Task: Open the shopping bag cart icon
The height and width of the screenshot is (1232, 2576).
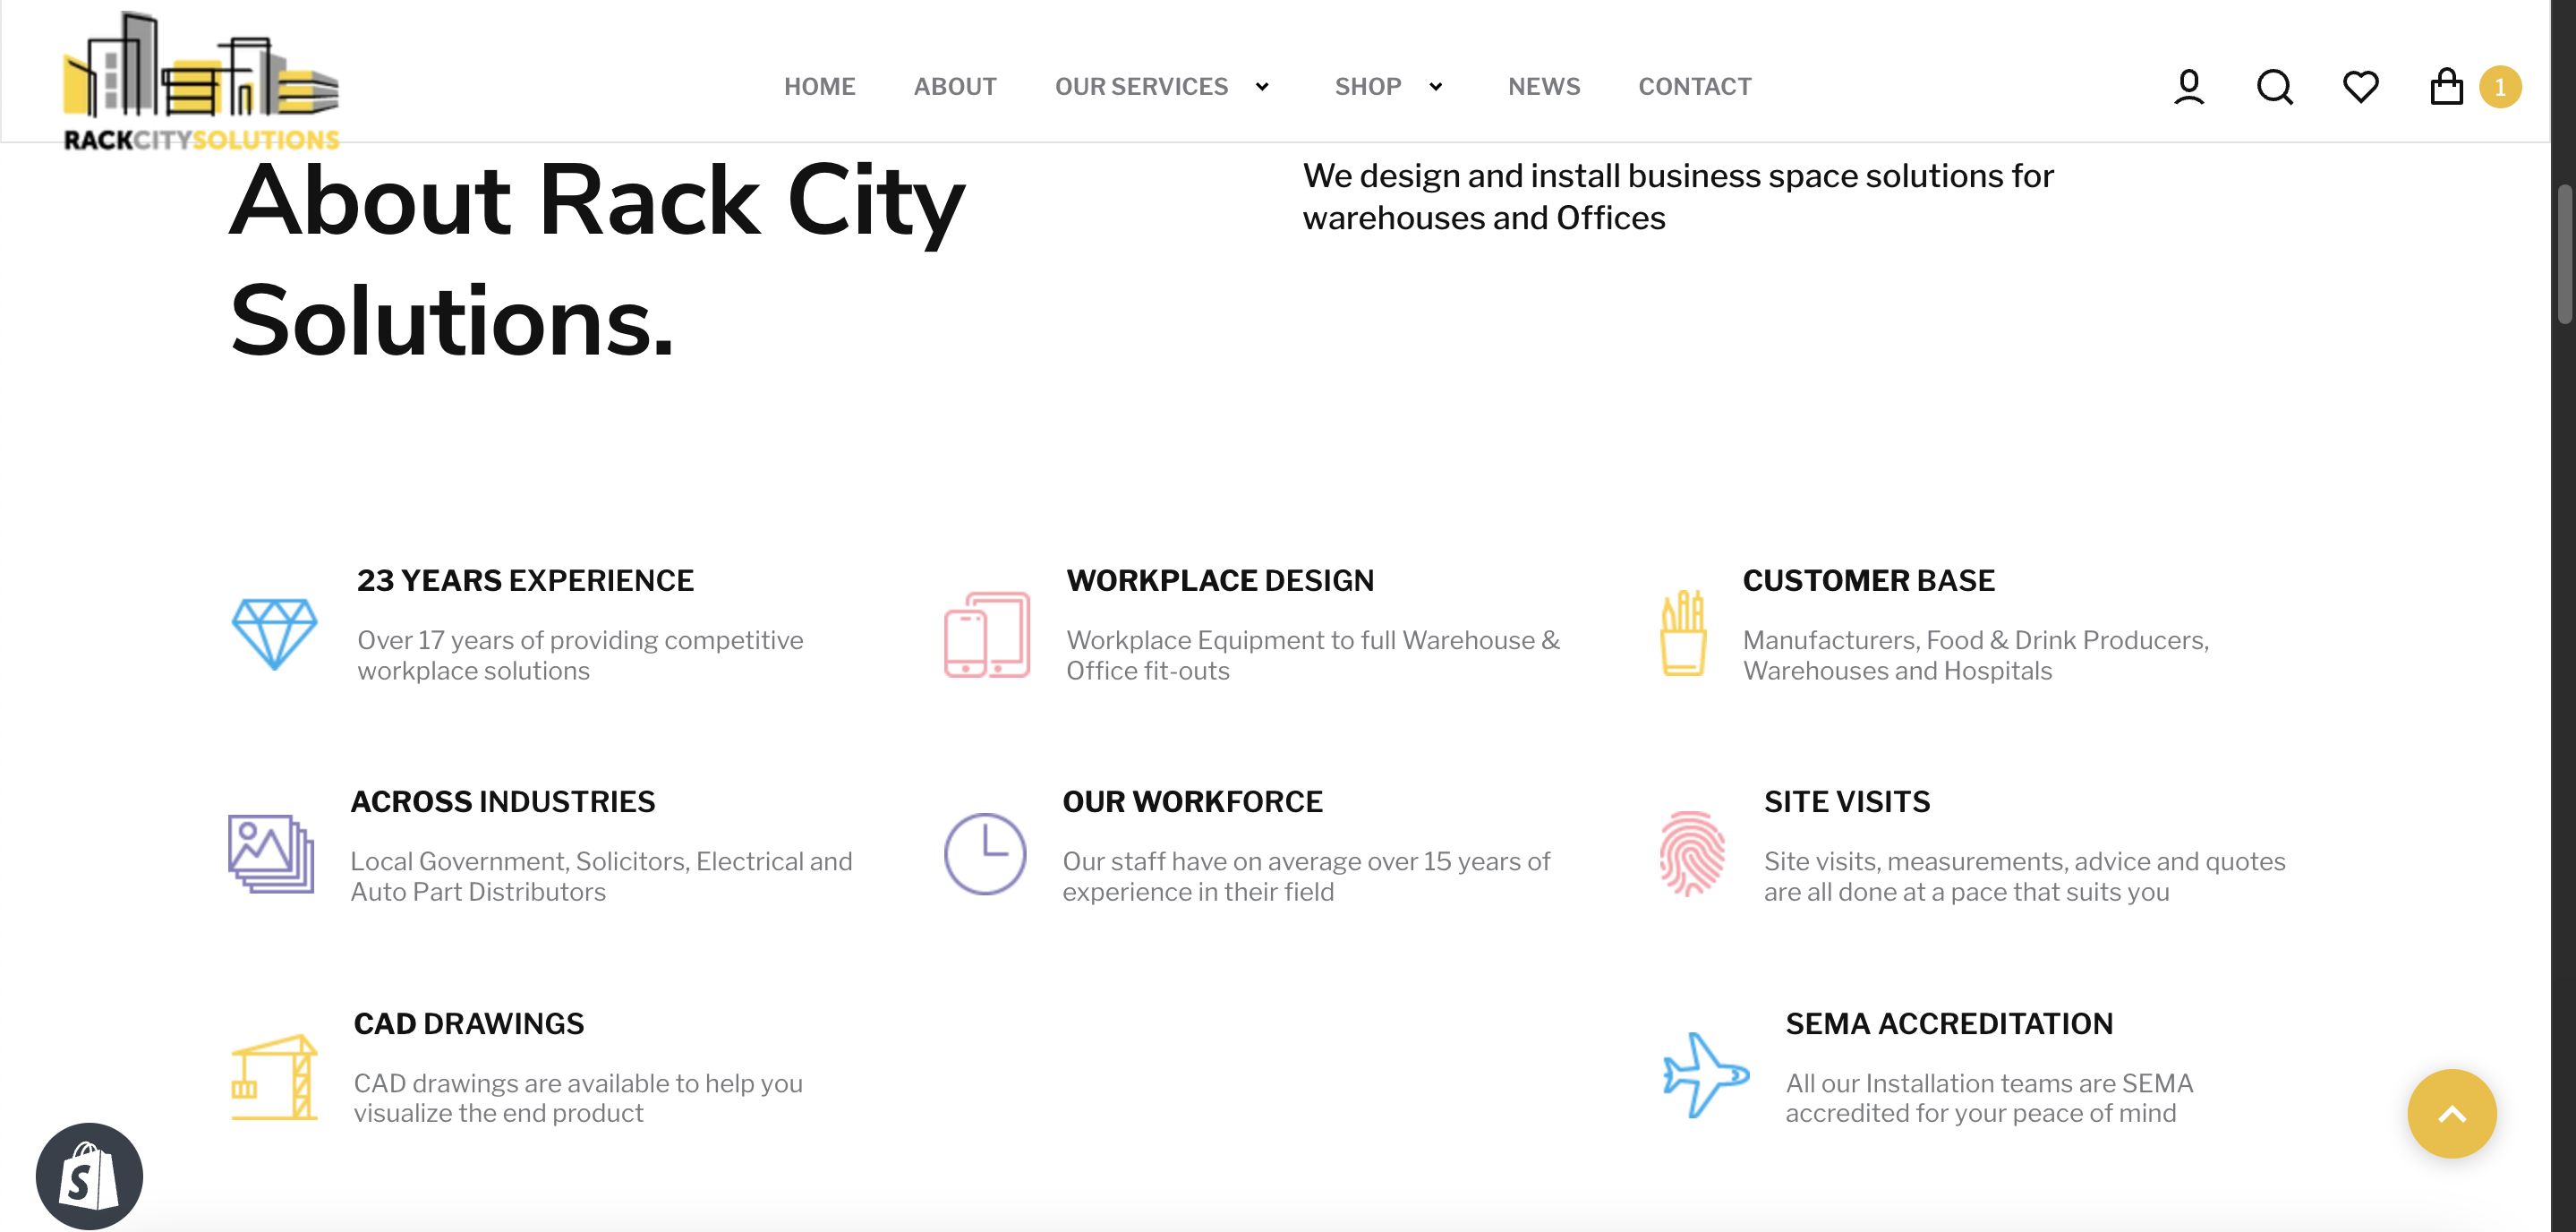Action: tap(2446, 86)
